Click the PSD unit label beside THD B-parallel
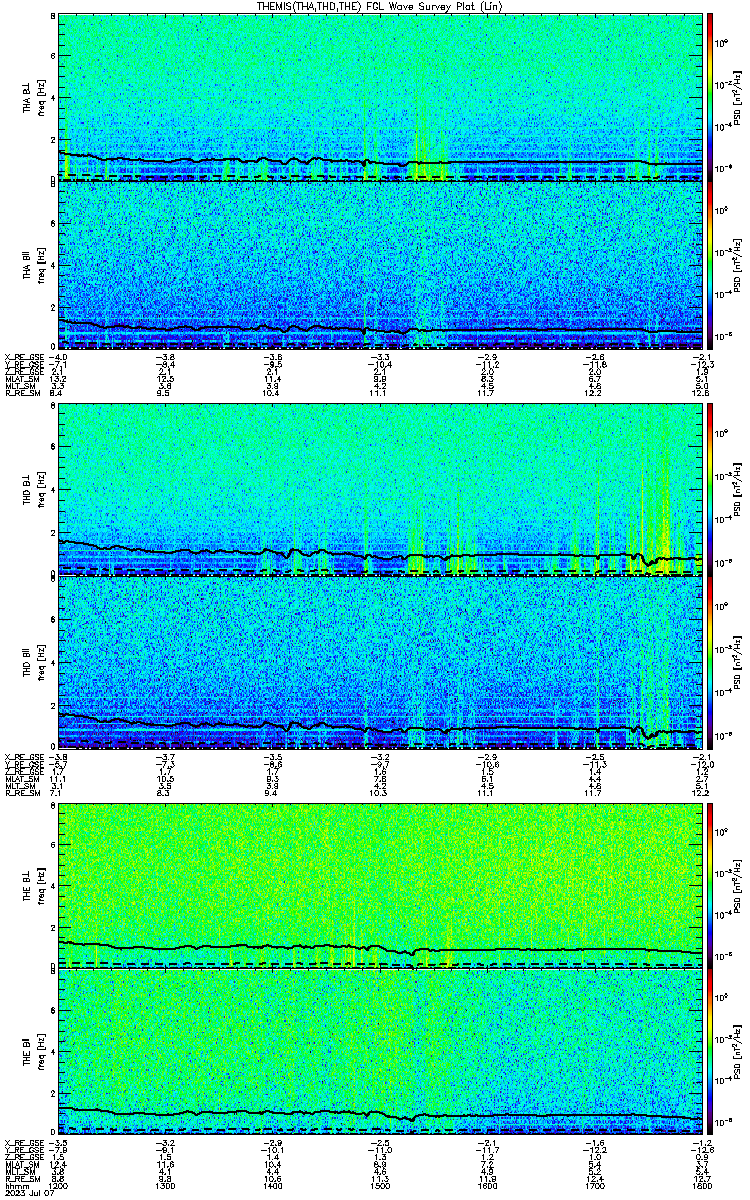The height and width of the screenshot is (1200, 750). click(x=737, y=661)
